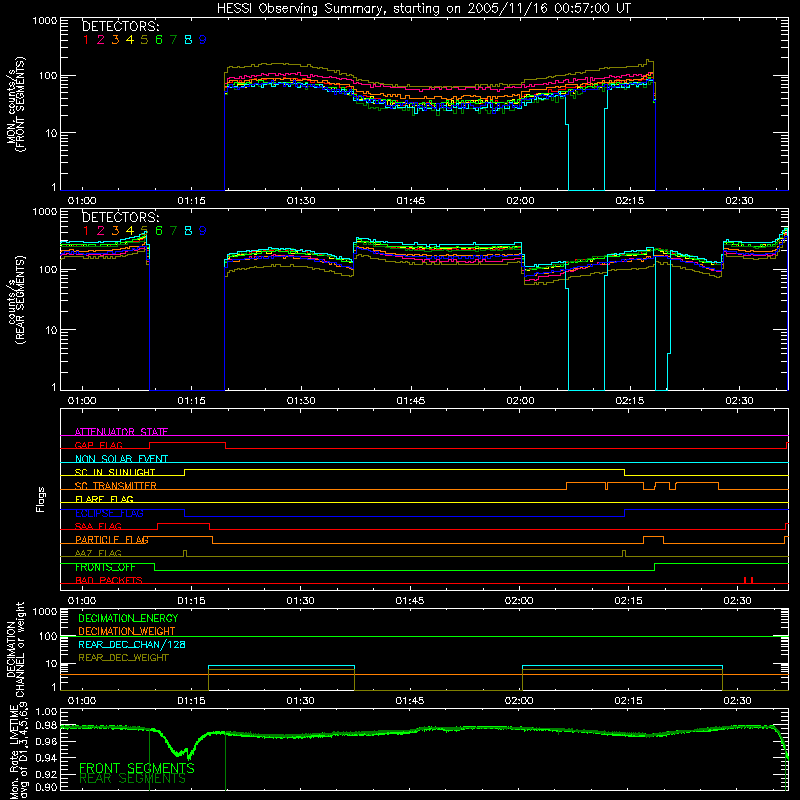Click detector 2 in rear segments legend
800x800 pixels.
pos(101,231)
